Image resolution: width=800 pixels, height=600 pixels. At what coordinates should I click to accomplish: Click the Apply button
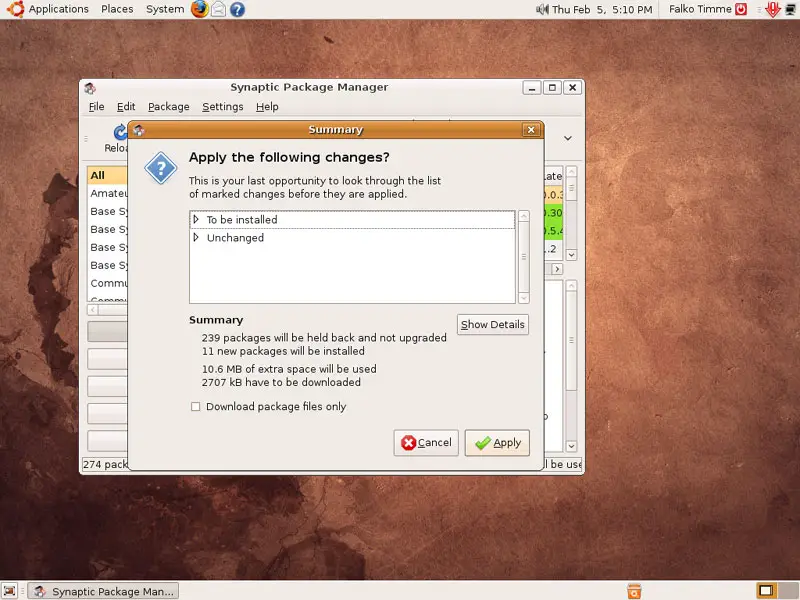(497, 443)
